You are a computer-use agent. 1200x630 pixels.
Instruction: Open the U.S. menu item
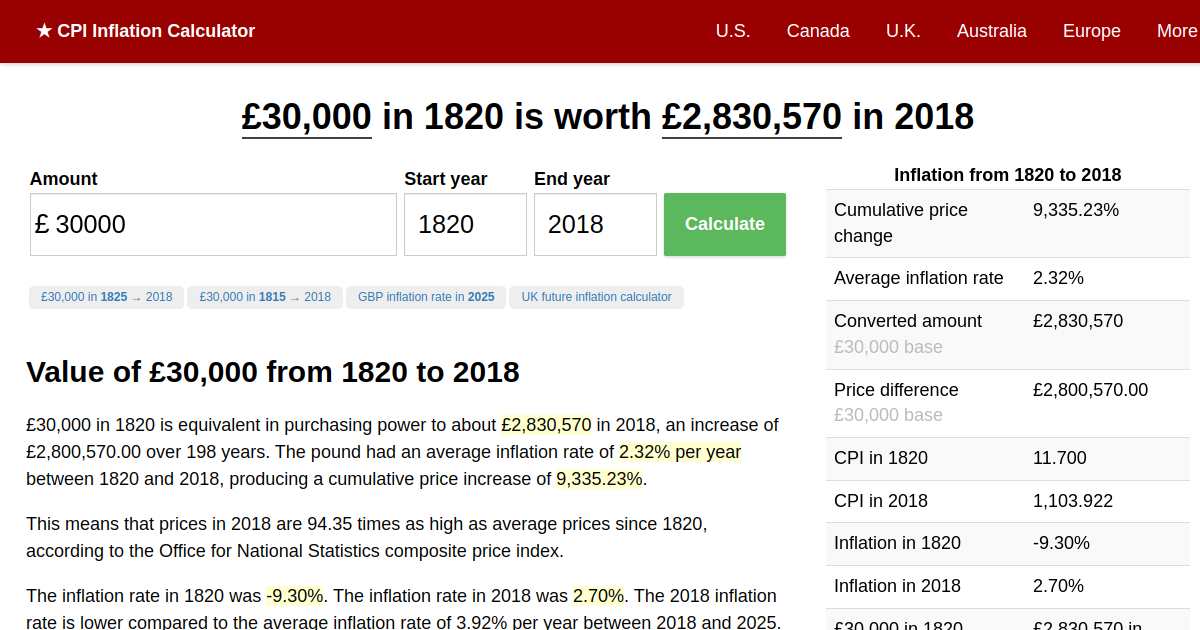pos(732,31)
